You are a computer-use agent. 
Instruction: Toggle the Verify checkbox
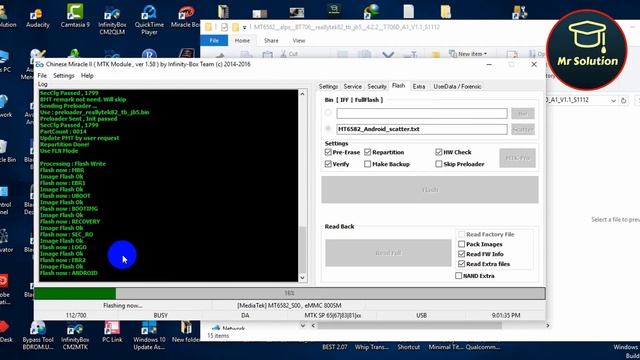328,164
